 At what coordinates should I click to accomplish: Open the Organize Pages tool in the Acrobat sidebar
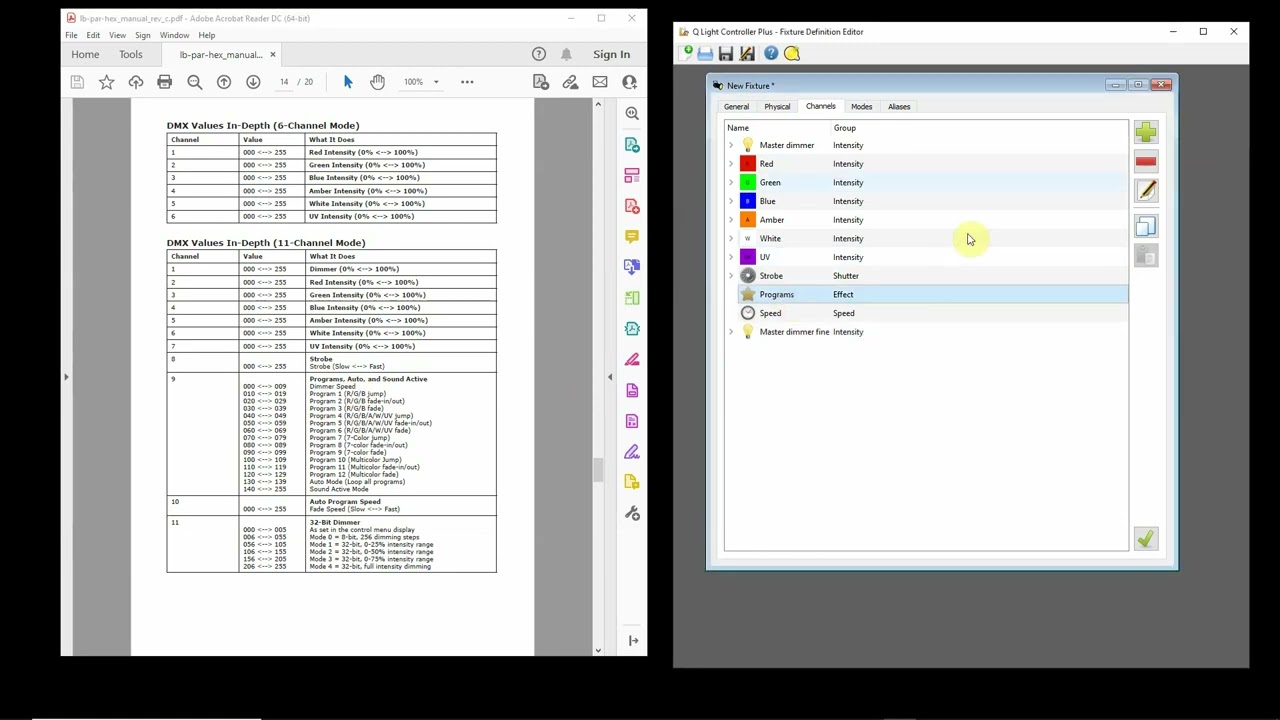point(632,298)
